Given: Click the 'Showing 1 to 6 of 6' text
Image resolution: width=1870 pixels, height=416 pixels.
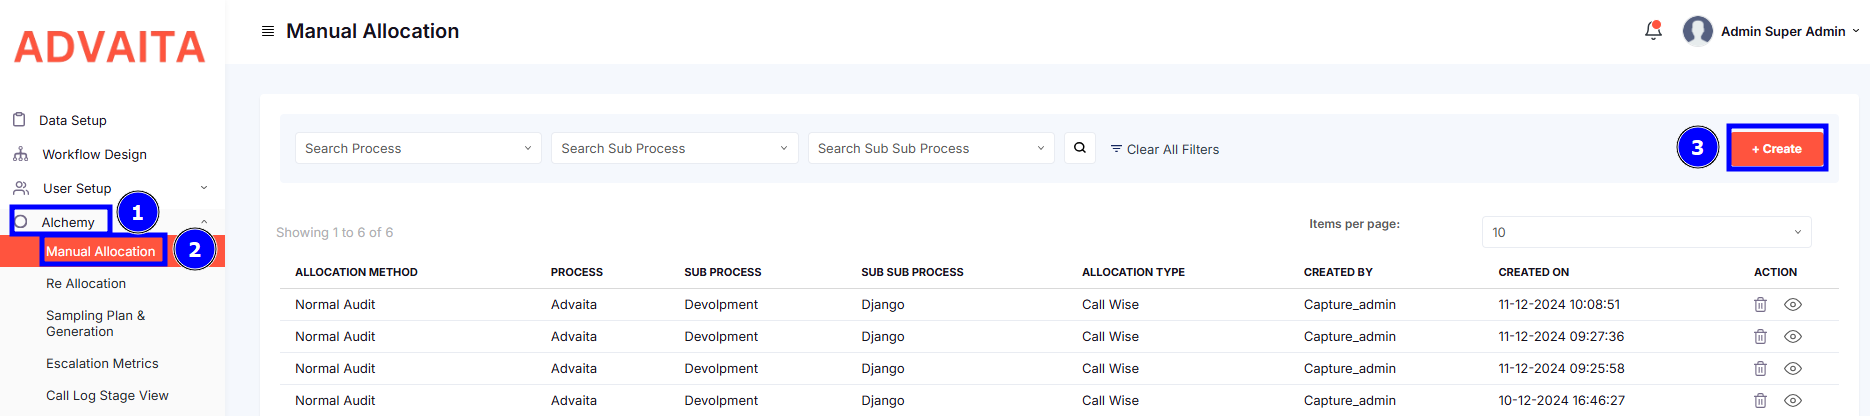Looking at the screenshot, I should click(334, 232).
